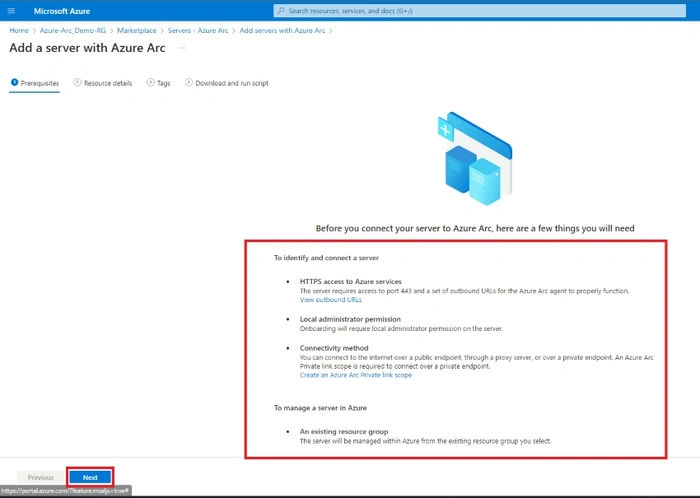This screenshot has height=498, width=700.
Task: Click the Tags step number icon
Action: click(x=150, y=82)
